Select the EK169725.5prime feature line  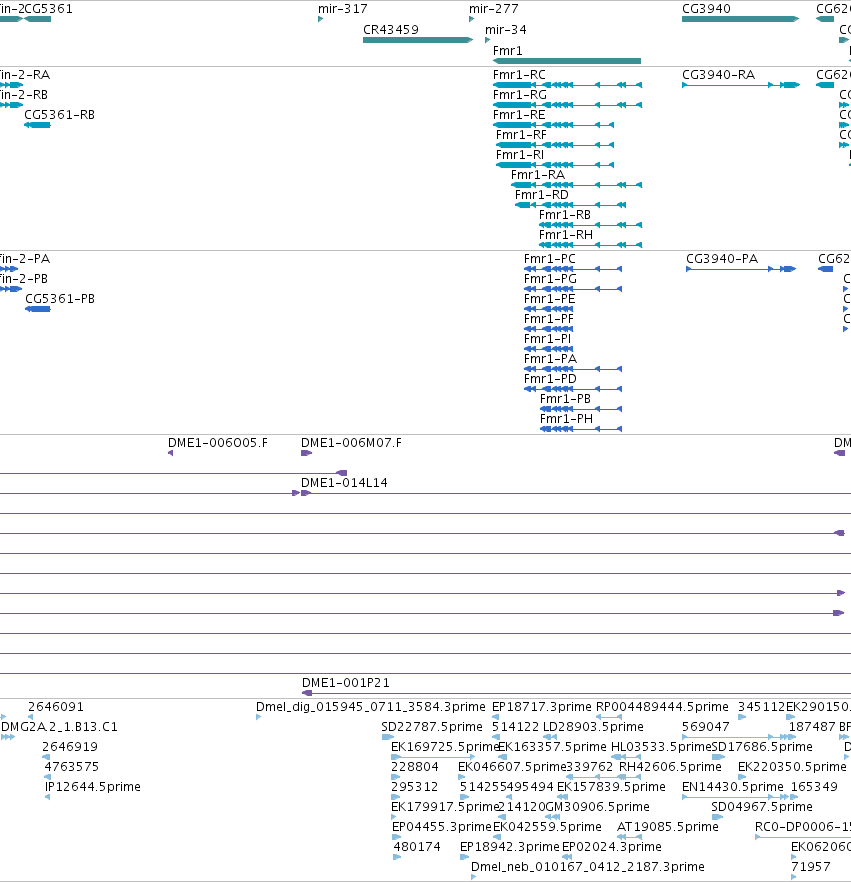(433, 757)
